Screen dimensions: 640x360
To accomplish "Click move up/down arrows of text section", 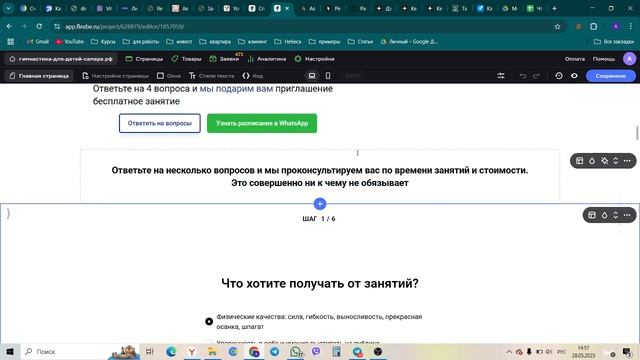I will pos(616,161).
